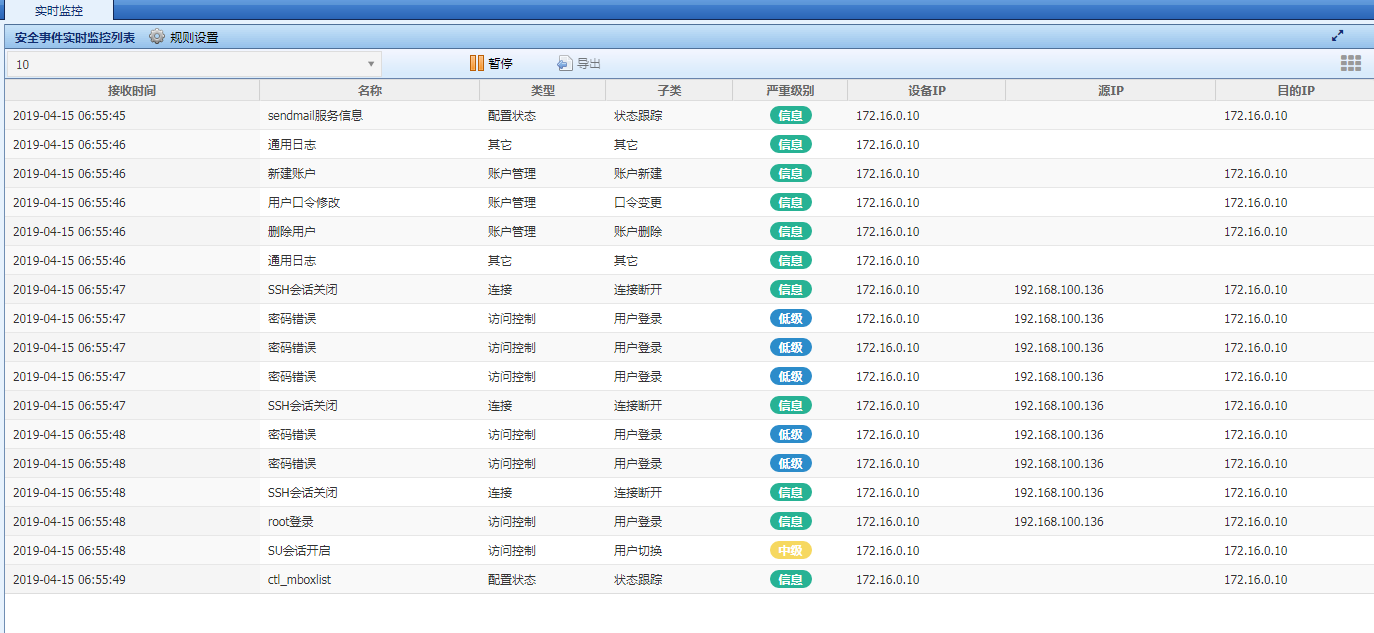The width and height of the screenshot is (1374, 633).
Task: Click the 信息 badge in sendmail row
Action: coord(790,115)
